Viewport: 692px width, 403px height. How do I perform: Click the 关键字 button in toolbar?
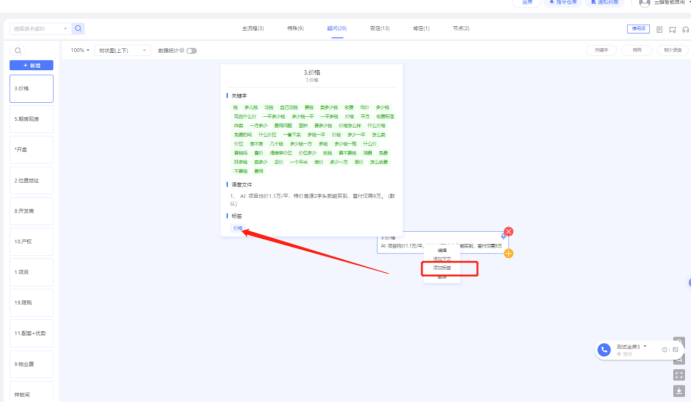[x=601, y=50]
